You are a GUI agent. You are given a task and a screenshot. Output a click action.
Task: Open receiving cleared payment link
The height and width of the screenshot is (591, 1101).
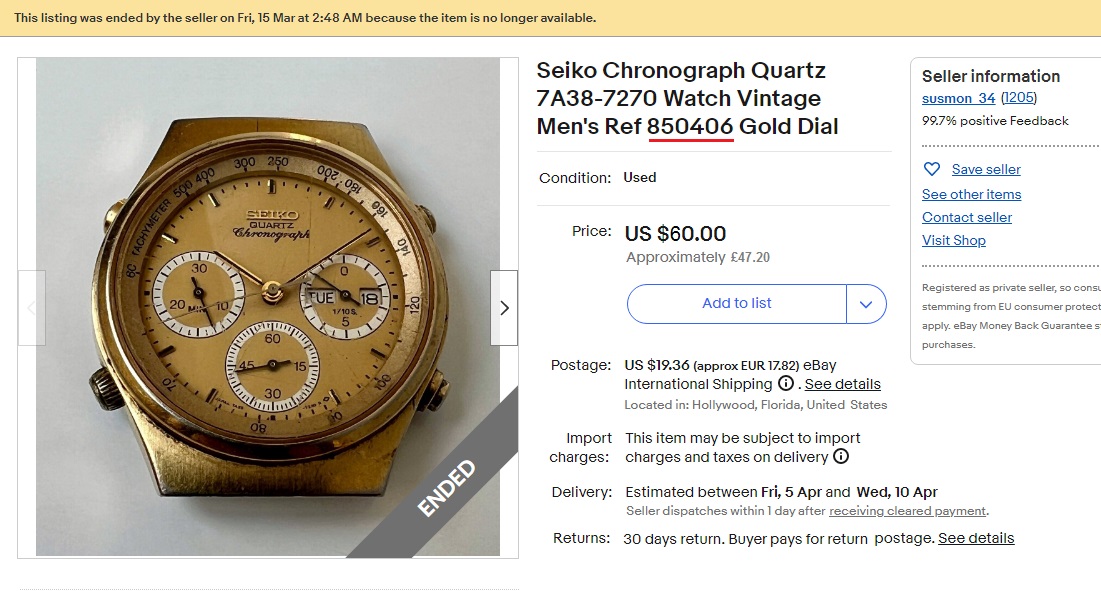pyautogui.click(x=906, y=510)
